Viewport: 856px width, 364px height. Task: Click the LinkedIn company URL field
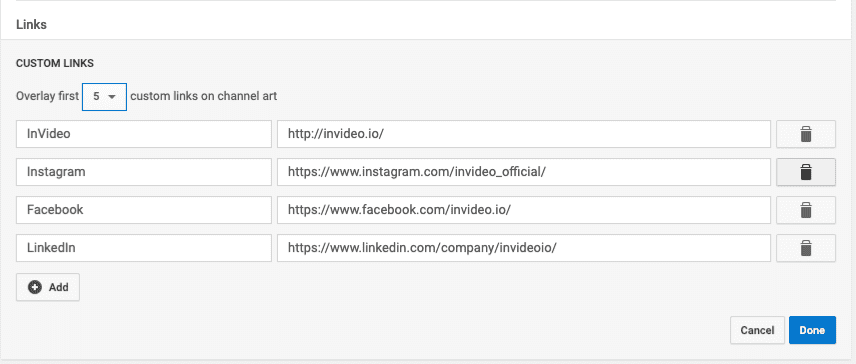(x=524, y=248)
